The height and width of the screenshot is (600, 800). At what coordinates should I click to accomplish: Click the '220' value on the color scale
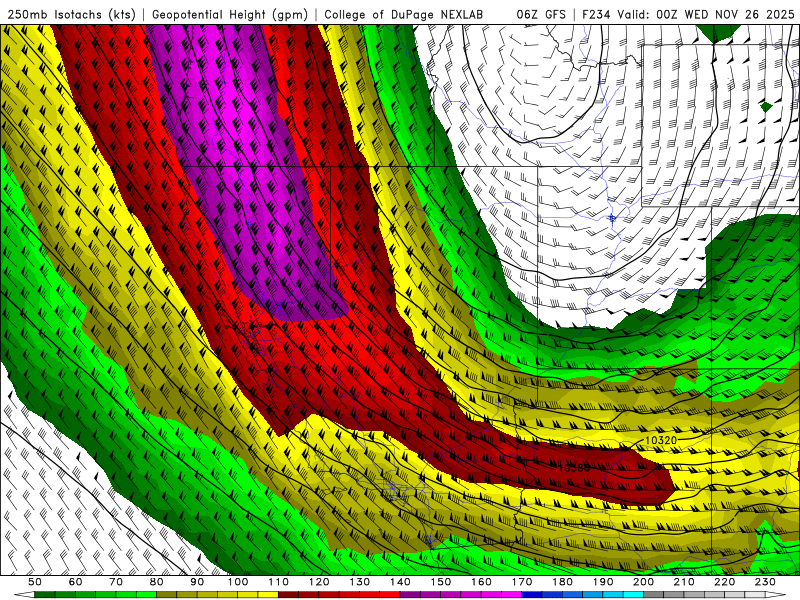point(724,582)
